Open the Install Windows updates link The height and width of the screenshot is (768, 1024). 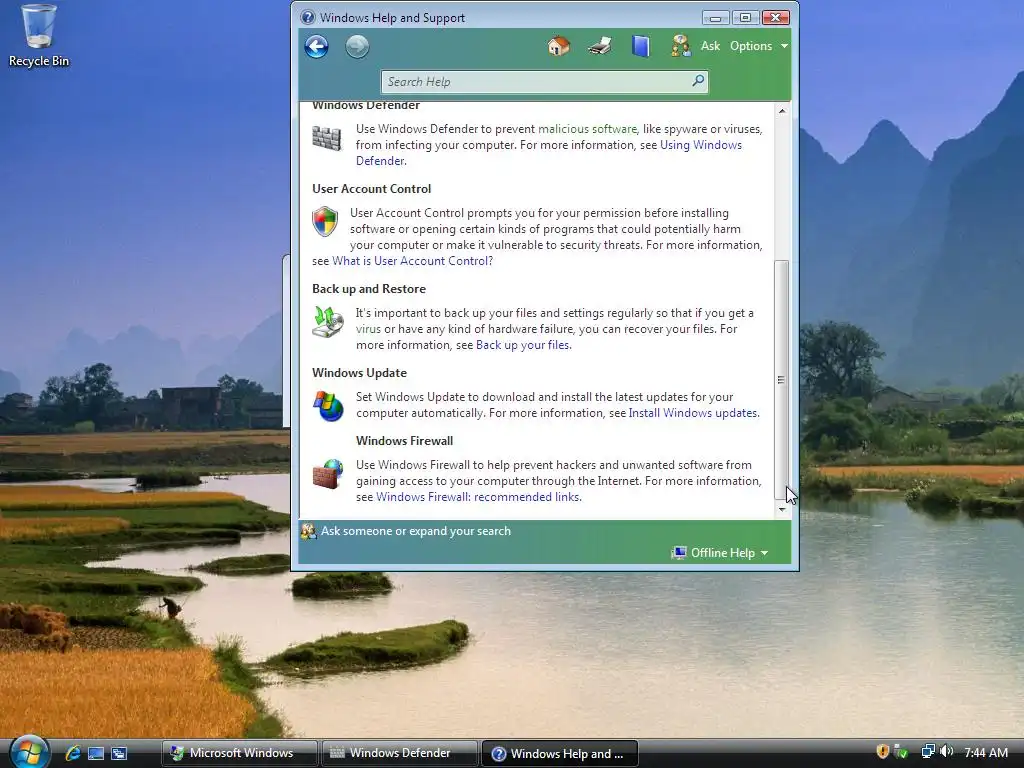[693, 413]
